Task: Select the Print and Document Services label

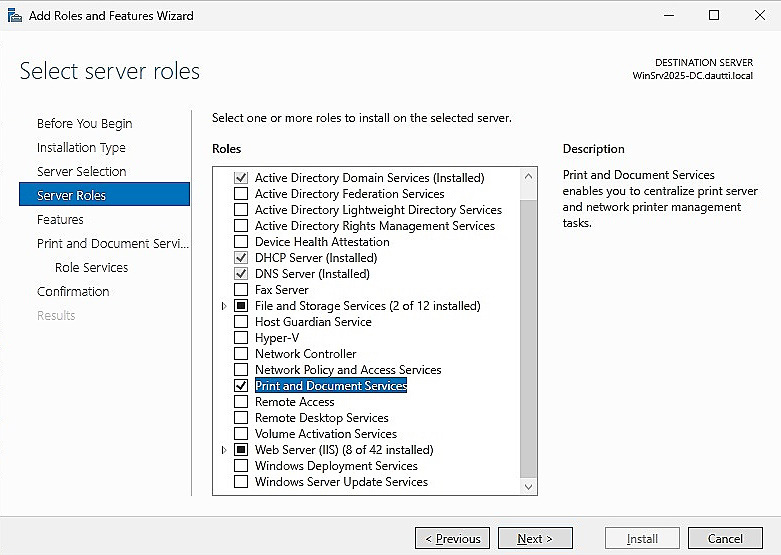Action: (331, 386)
